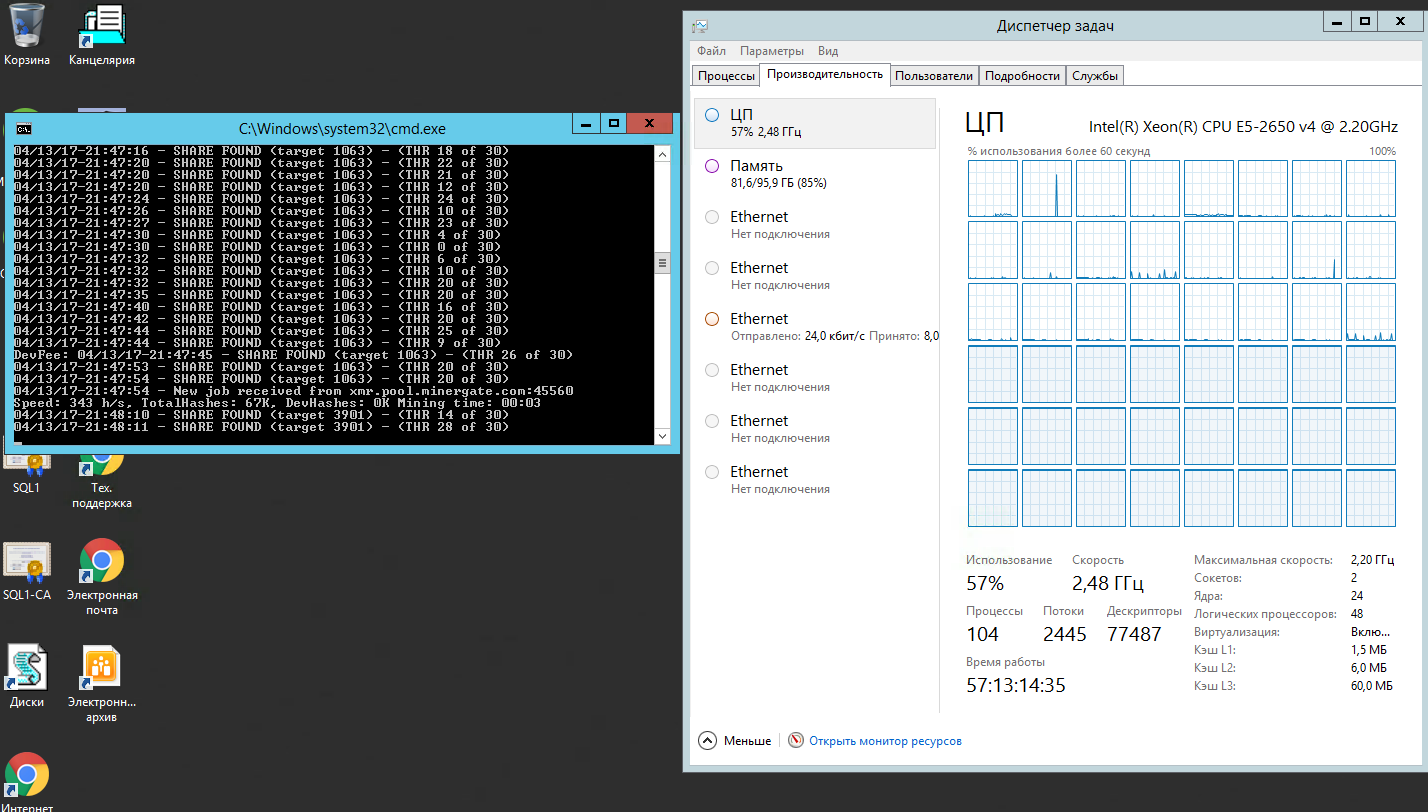Click the 57% value under Использование

(985, 583)
